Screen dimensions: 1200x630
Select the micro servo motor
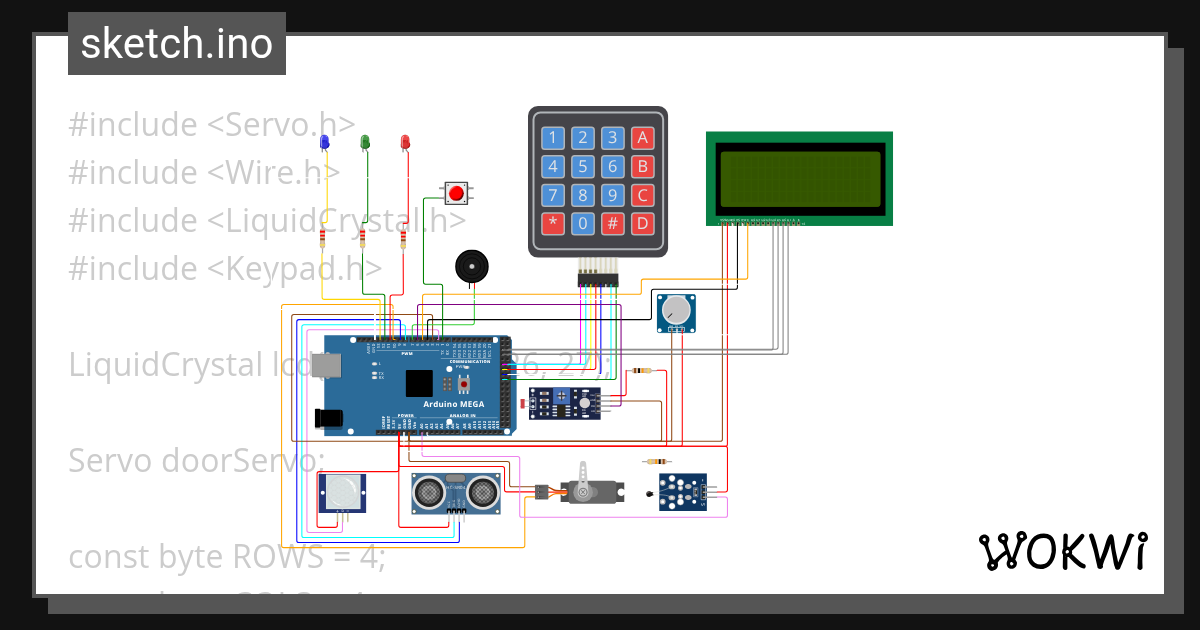tap(590, 490)
